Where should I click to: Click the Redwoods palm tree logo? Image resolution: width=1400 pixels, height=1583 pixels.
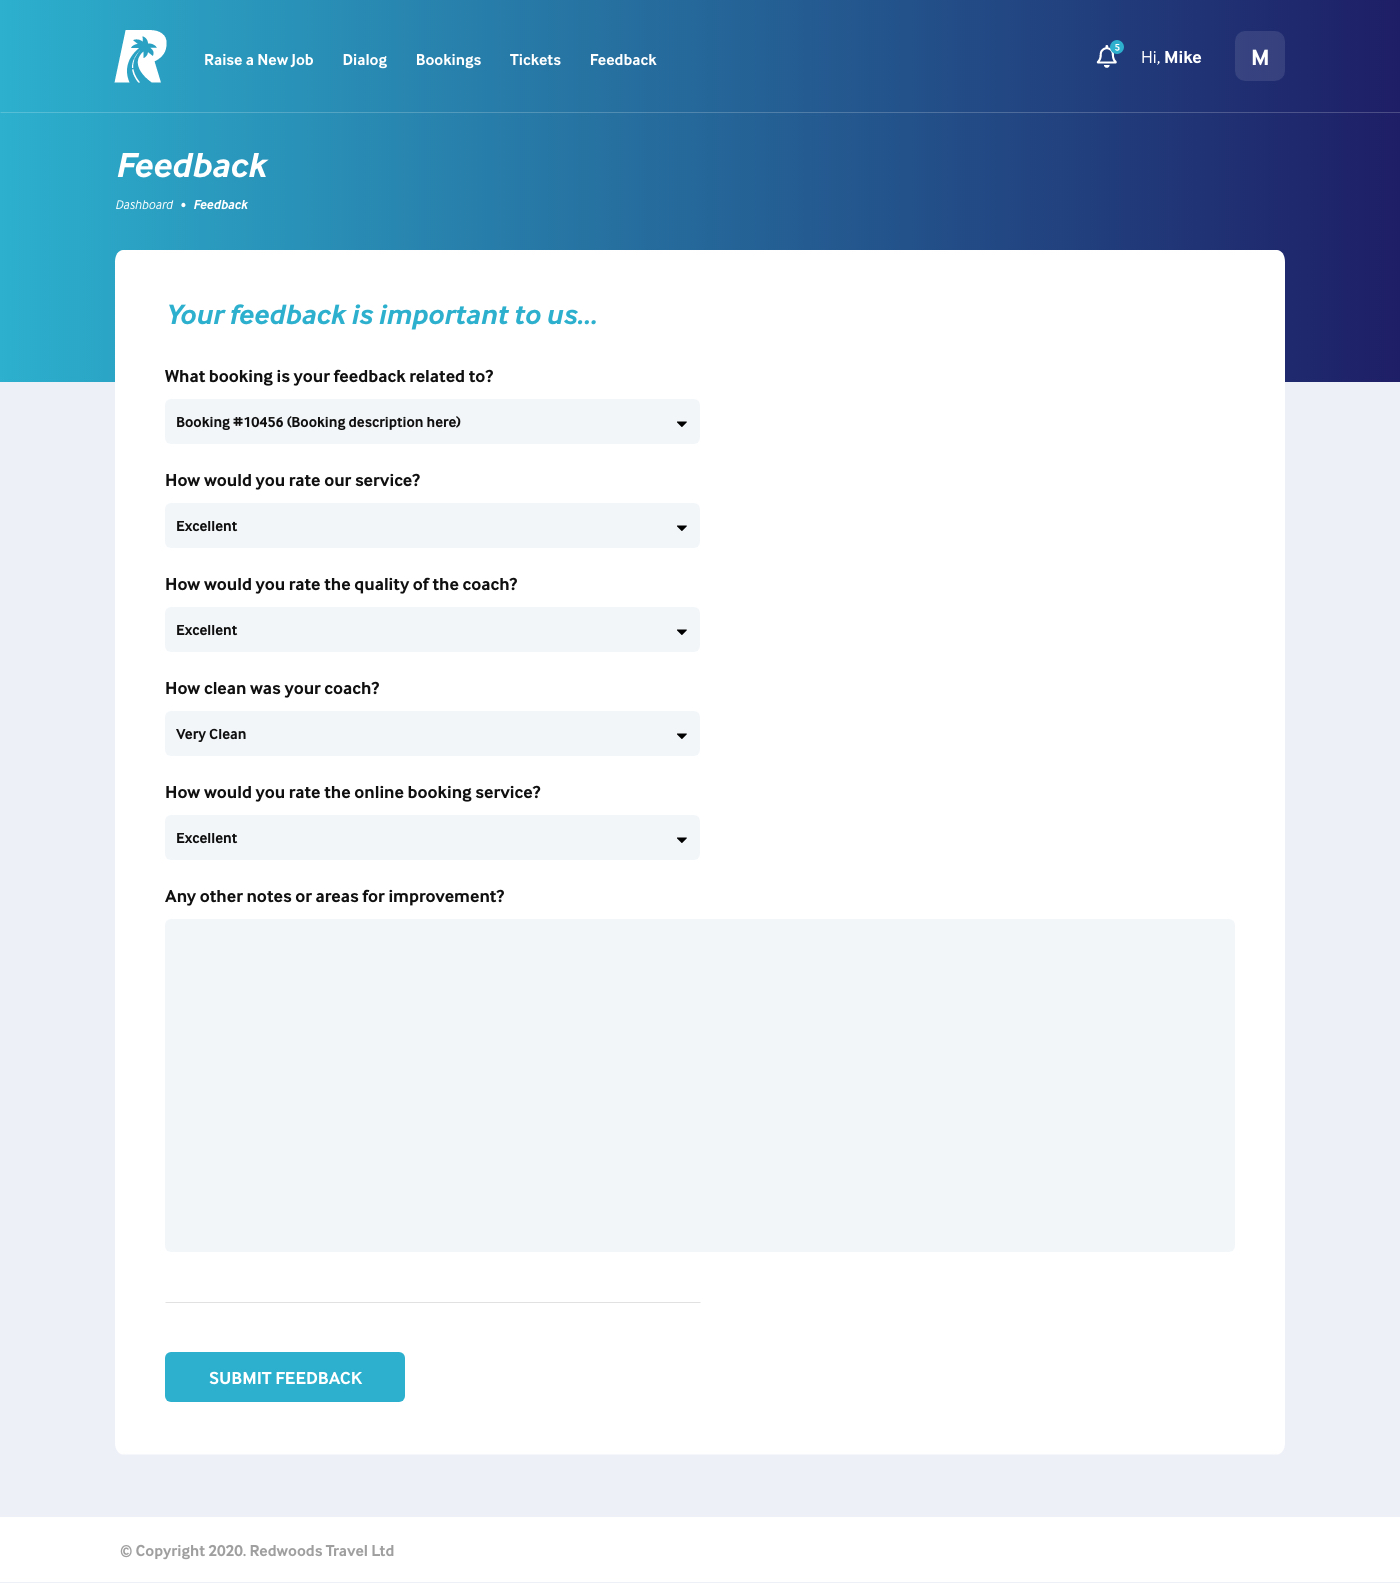(x=140, y=56)
